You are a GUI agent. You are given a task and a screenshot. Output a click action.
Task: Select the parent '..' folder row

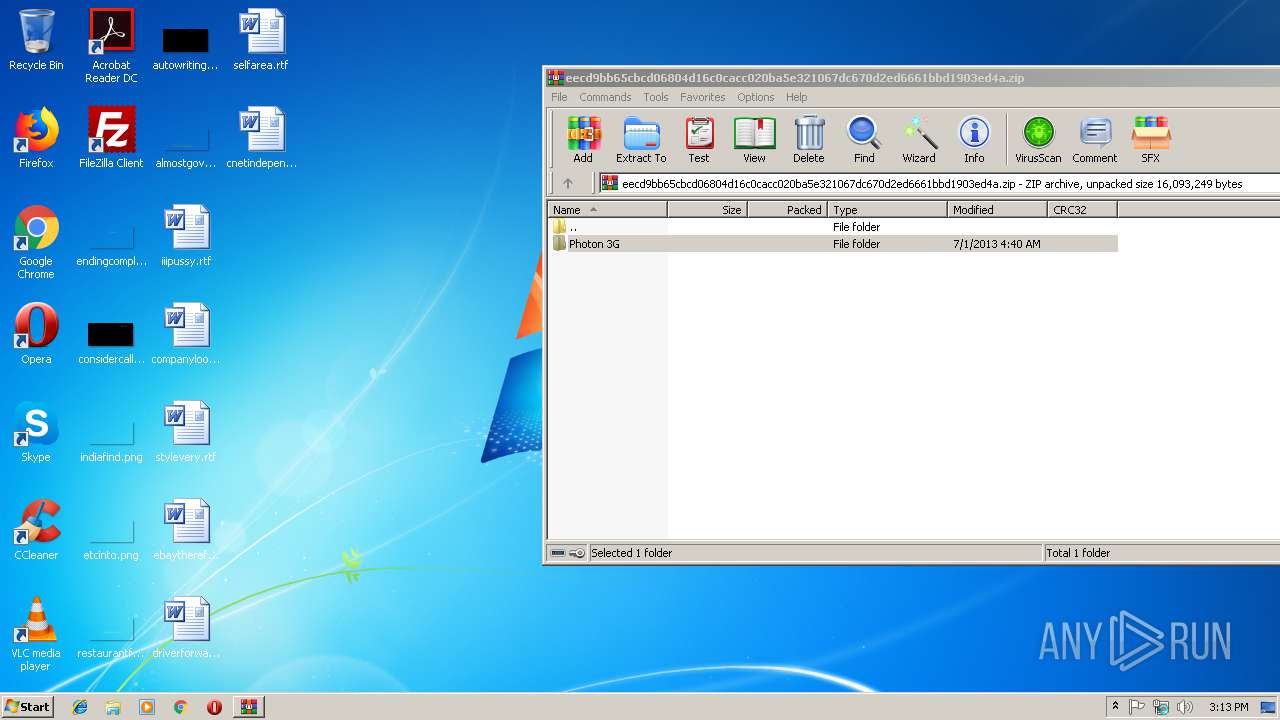coord(833,227)
